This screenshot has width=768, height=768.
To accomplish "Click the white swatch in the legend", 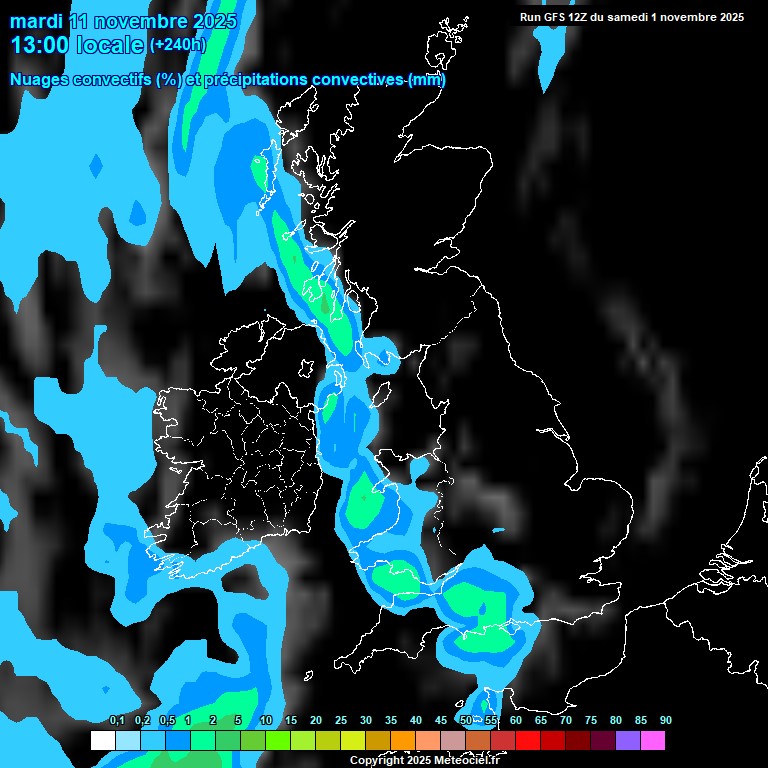I will click(x=103, y=740).
